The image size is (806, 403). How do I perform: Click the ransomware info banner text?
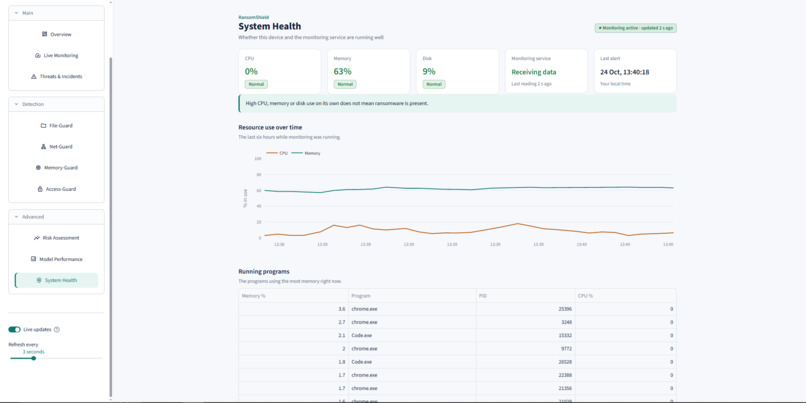(337, 103)
